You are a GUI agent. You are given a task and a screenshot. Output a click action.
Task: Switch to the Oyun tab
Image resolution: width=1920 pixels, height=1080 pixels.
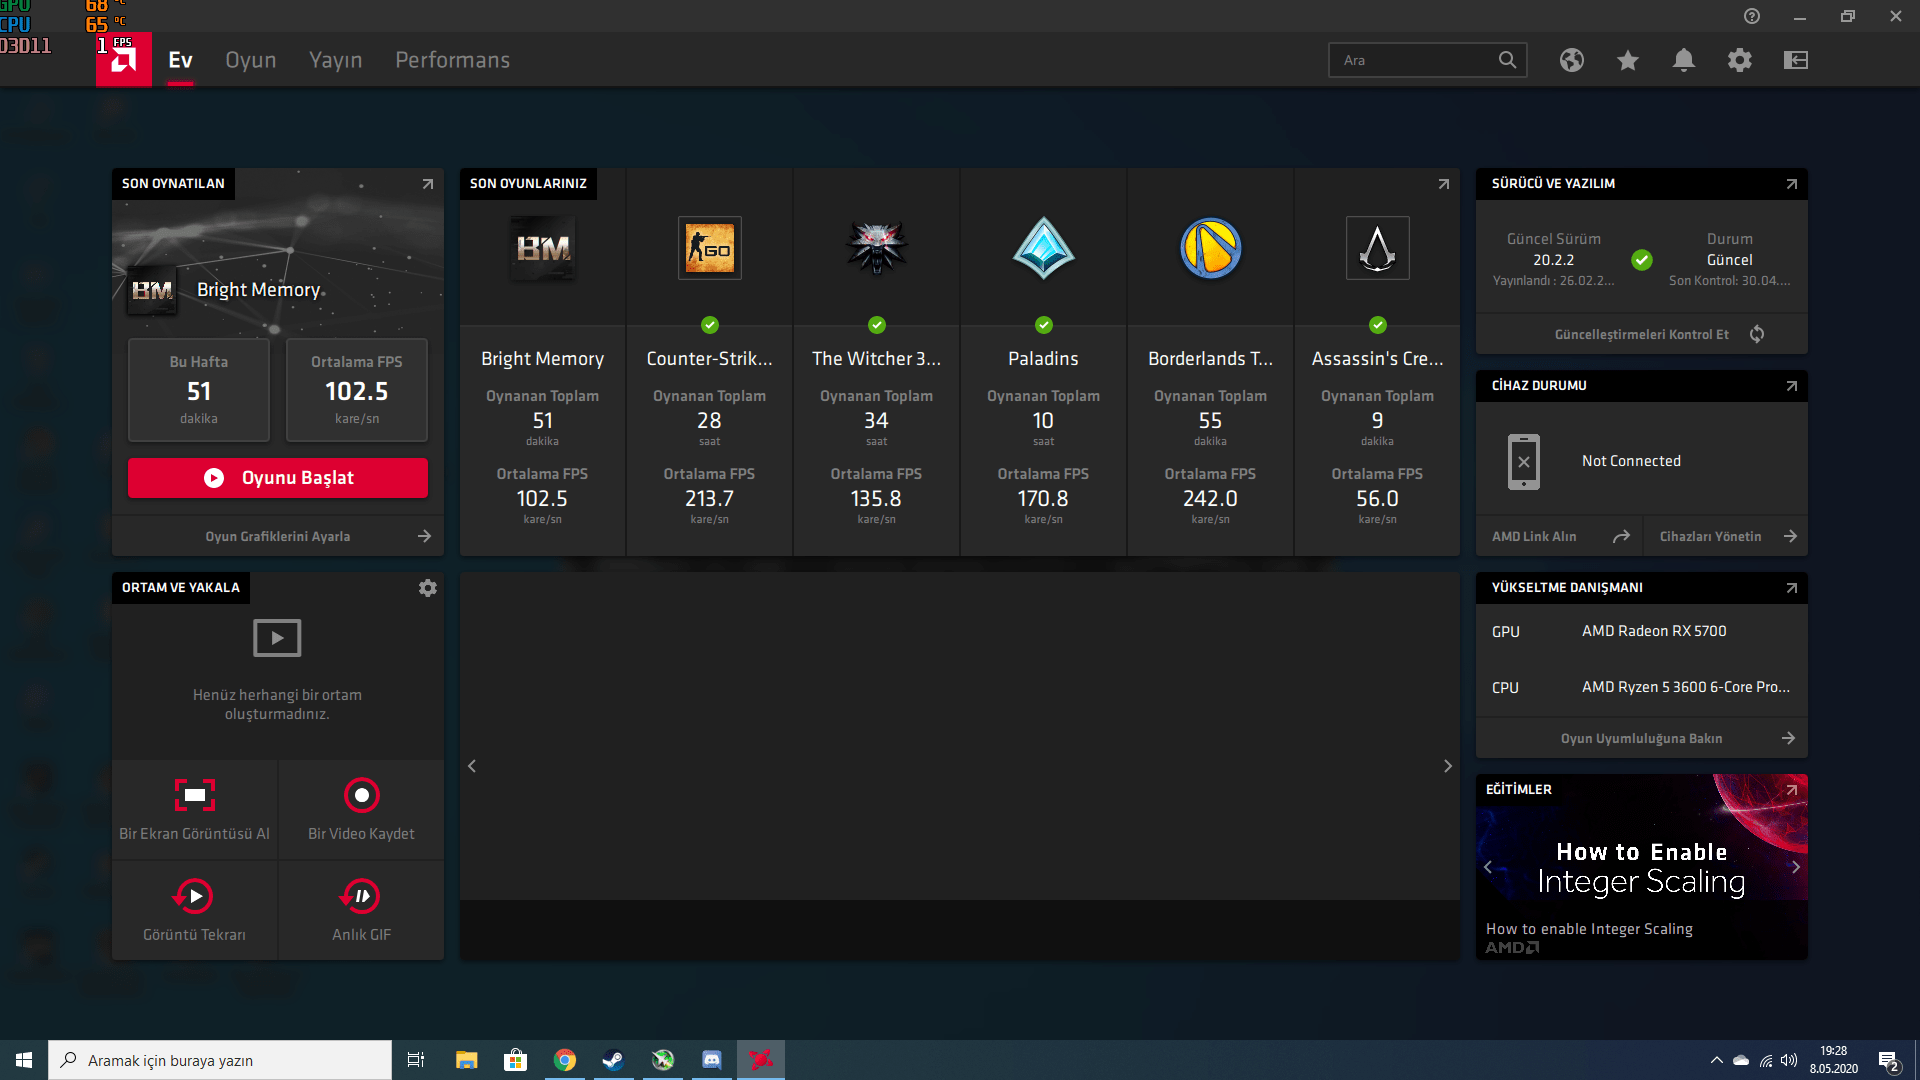click(250, 60)
